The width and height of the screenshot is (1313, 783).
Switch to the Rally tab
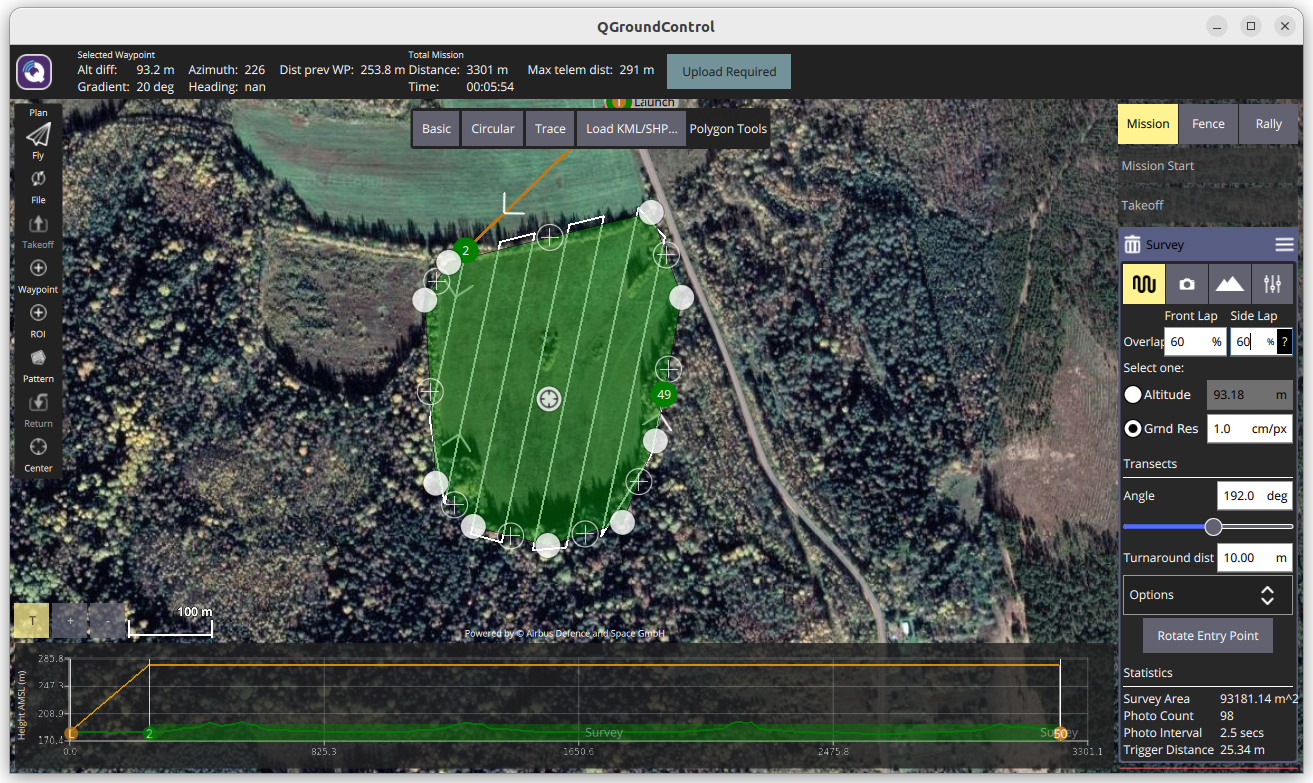point(1268,124)
